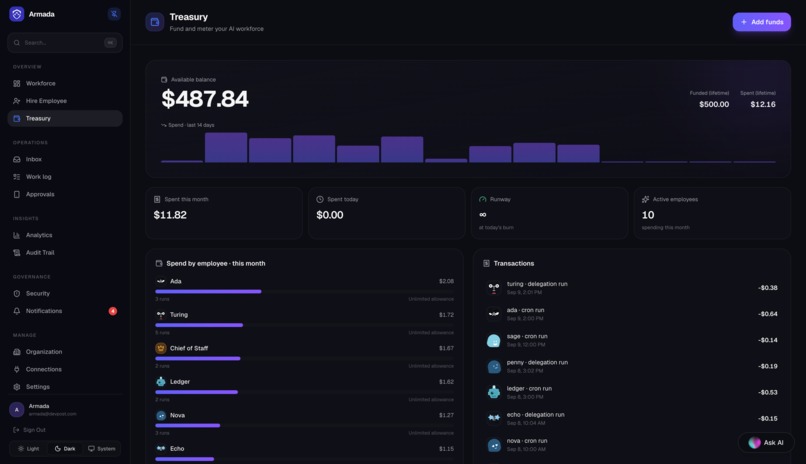The image size is (806, 464).
Task: Click Ada's avatar in spend list
Action: pos(161,281)
